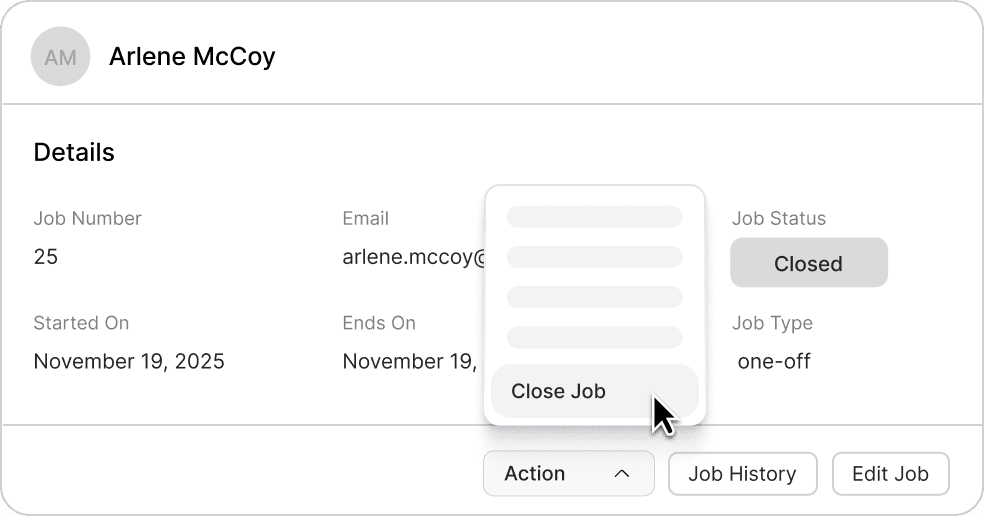Choose the first placeholder menu item
The height and width of the screenshot is (516, 984).
(x=594, y=217)
